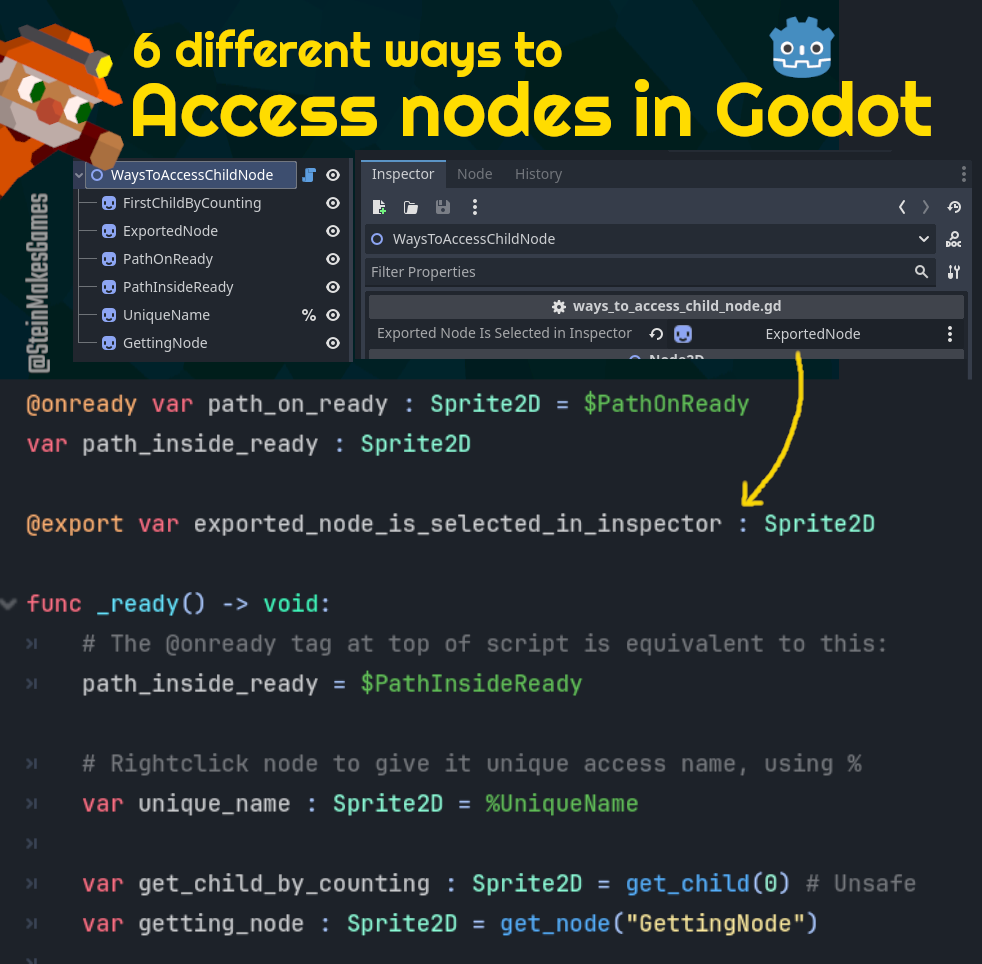Open script attached to WaysToAccessChildNode
This screenshot has width=982, height=964.
coord(309,175)
